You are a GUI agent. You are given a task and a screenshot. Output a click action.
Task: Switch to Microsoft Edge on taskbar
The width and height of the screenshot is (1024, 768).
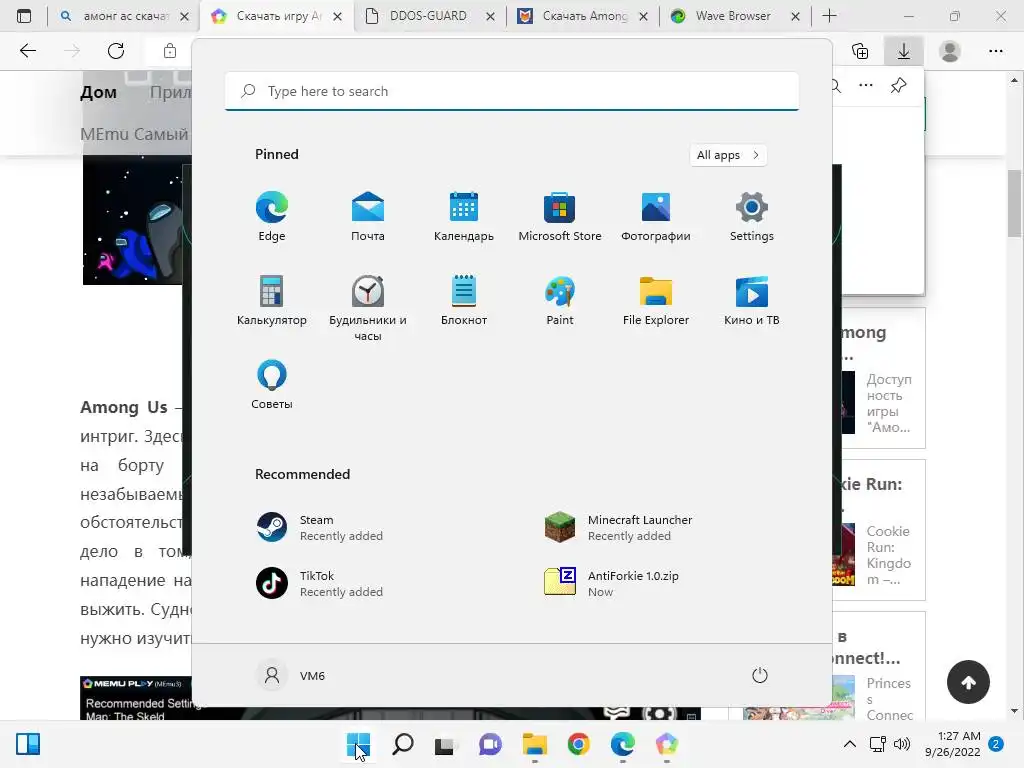pos(622,744)
